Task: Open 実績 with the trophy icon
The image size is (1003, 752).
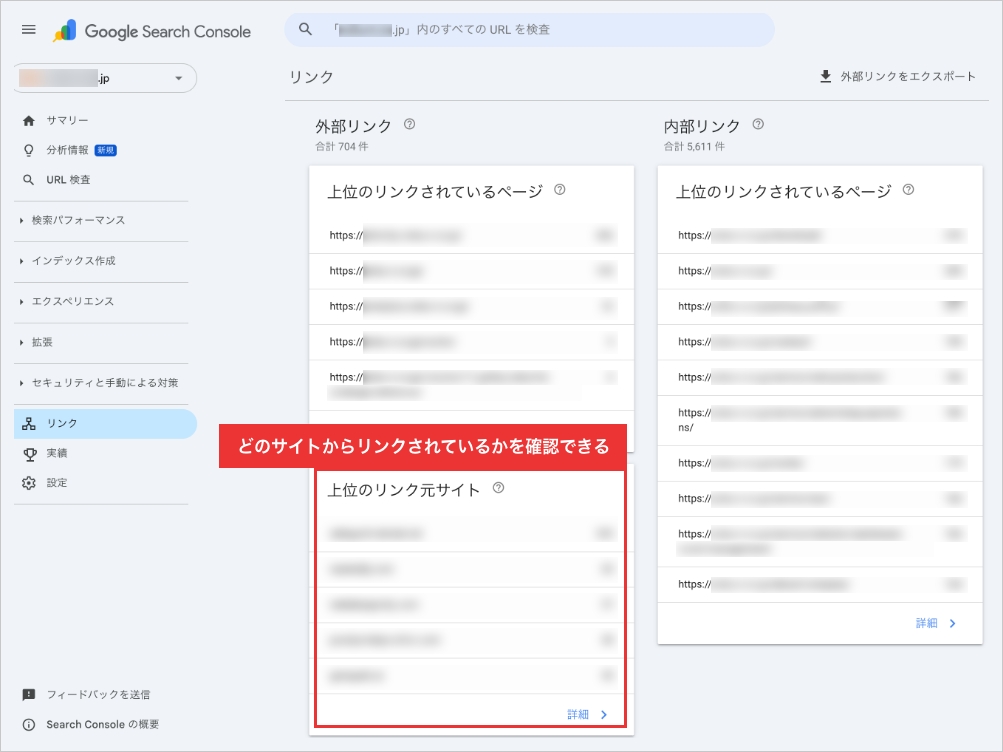Action: (x=57, y=453)
